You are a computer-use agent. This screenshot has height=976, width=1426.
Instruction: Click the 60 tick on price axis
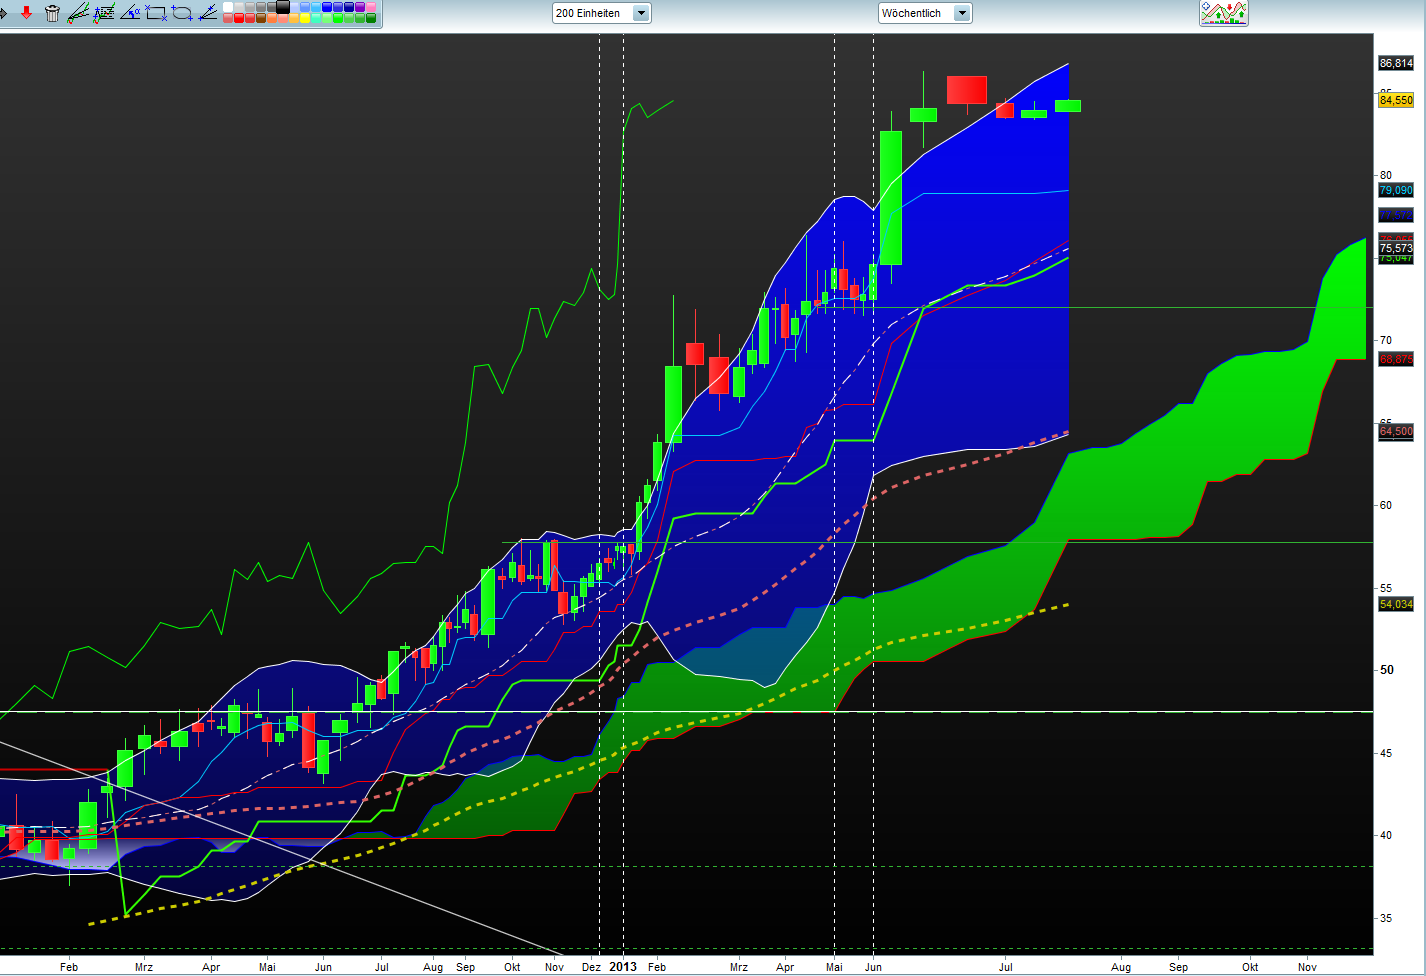coord(1386,505)
